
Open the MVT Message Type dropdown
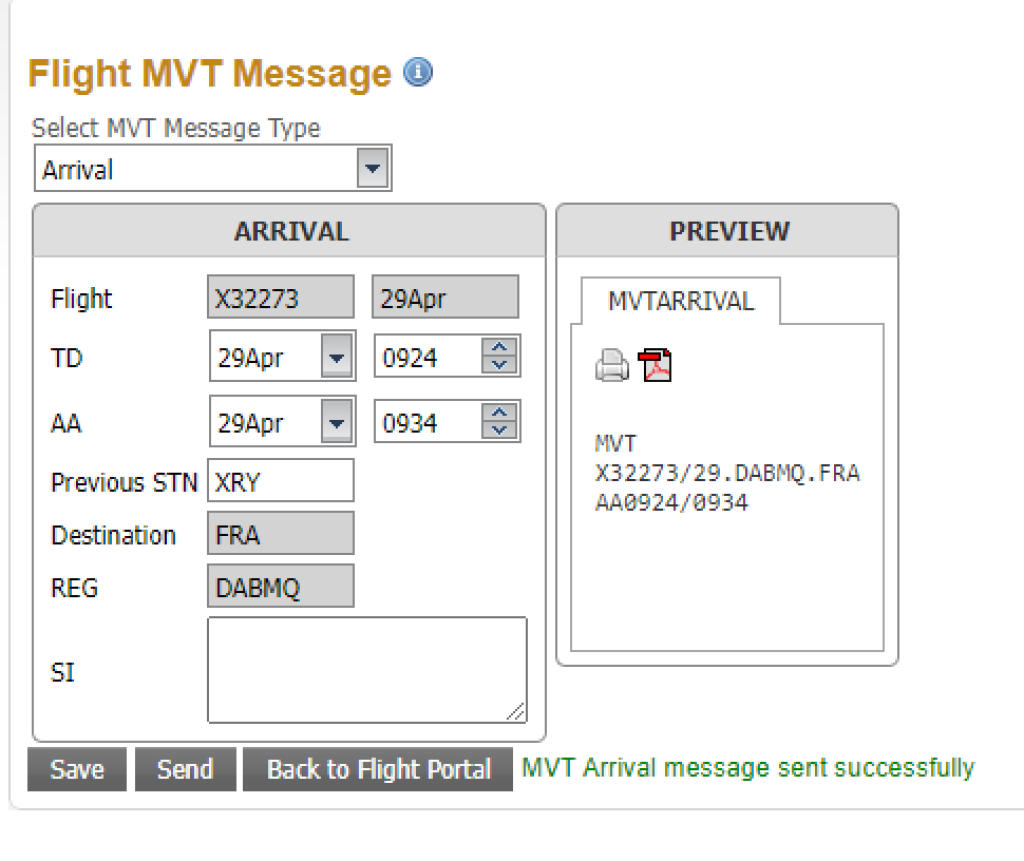(x=373, y=169)
